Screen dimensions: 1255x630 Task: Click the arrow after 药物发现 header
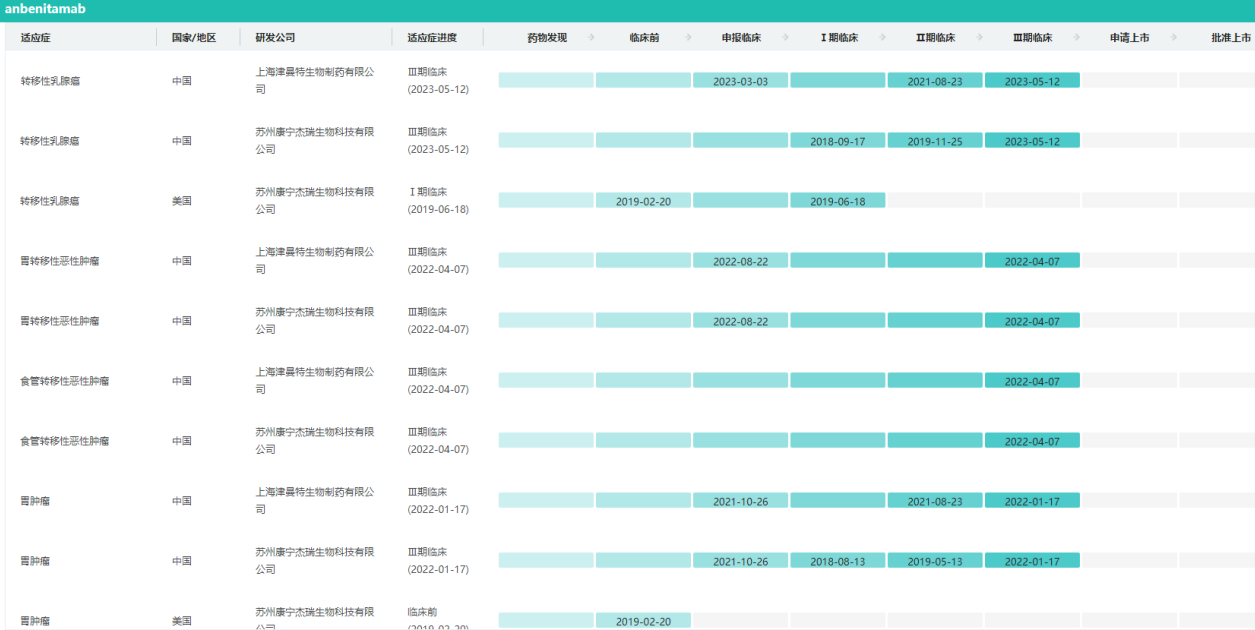coord(591,38)
